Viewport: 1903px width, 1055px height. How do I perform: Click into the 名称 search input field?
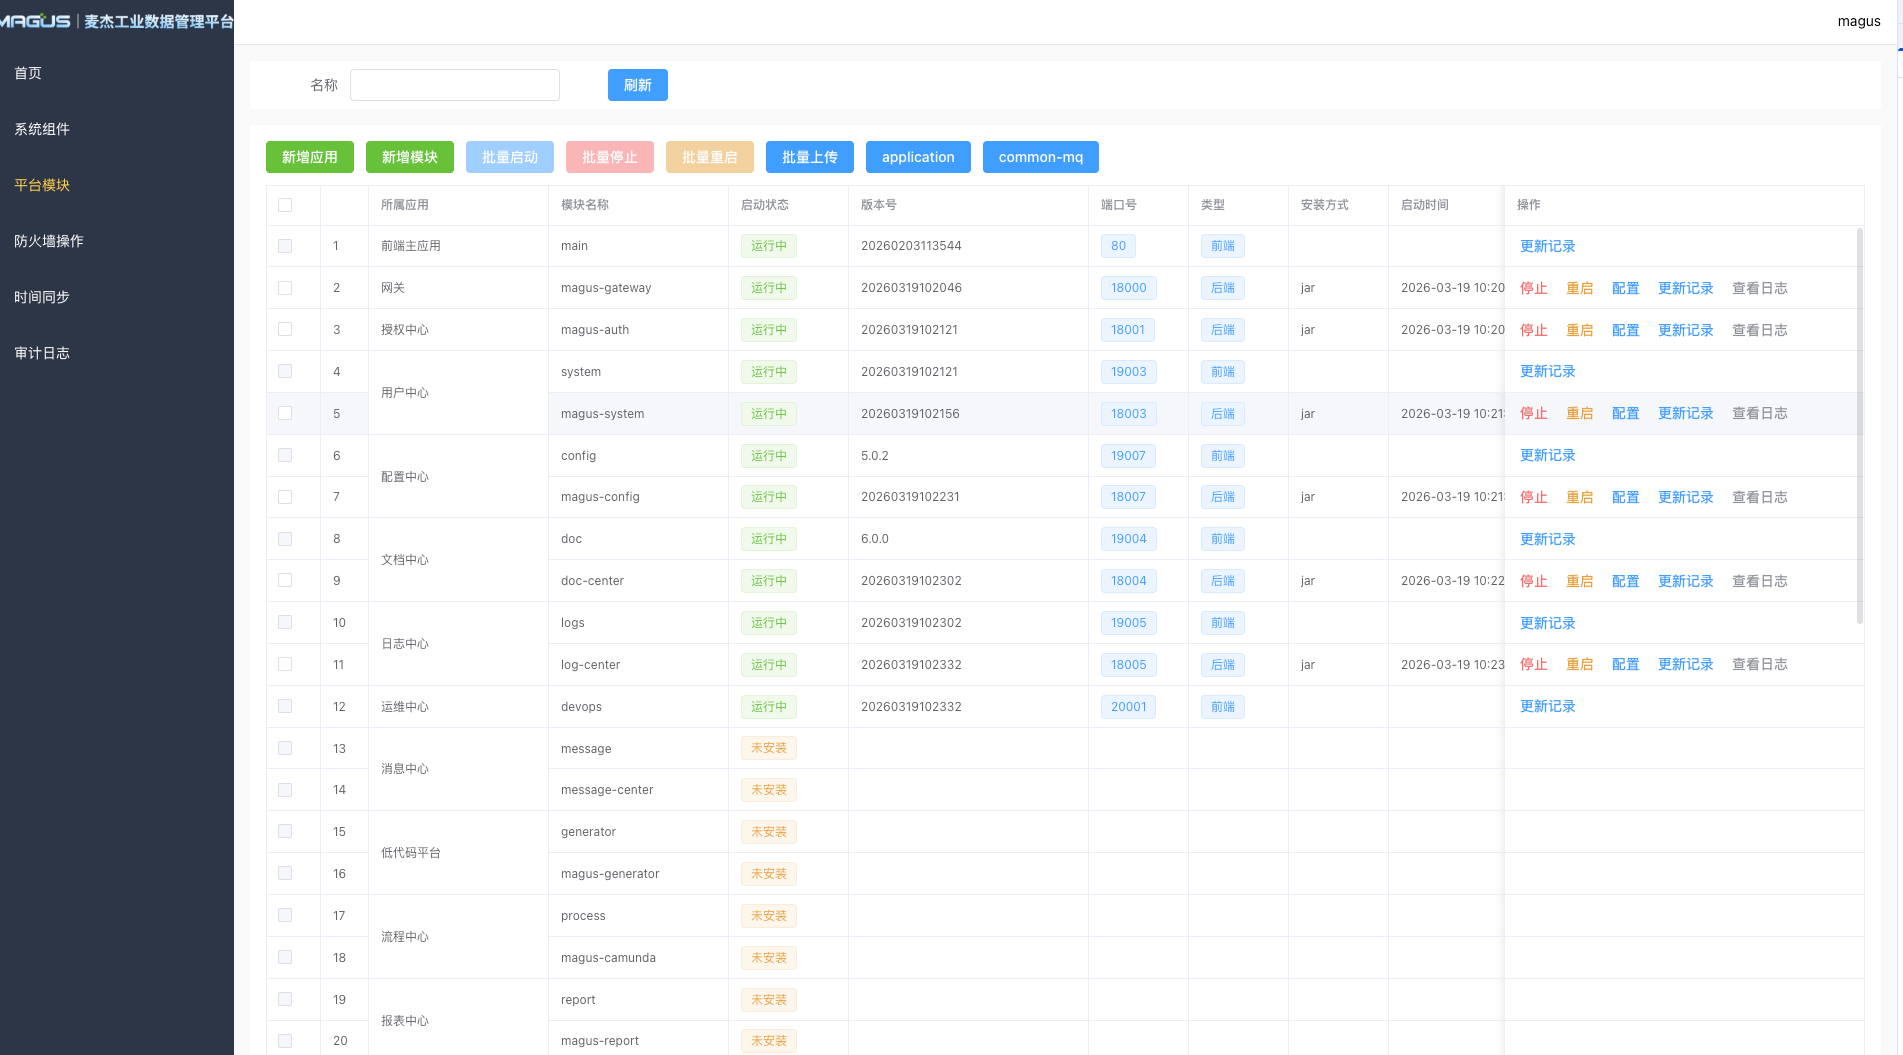tap(455, 85)
